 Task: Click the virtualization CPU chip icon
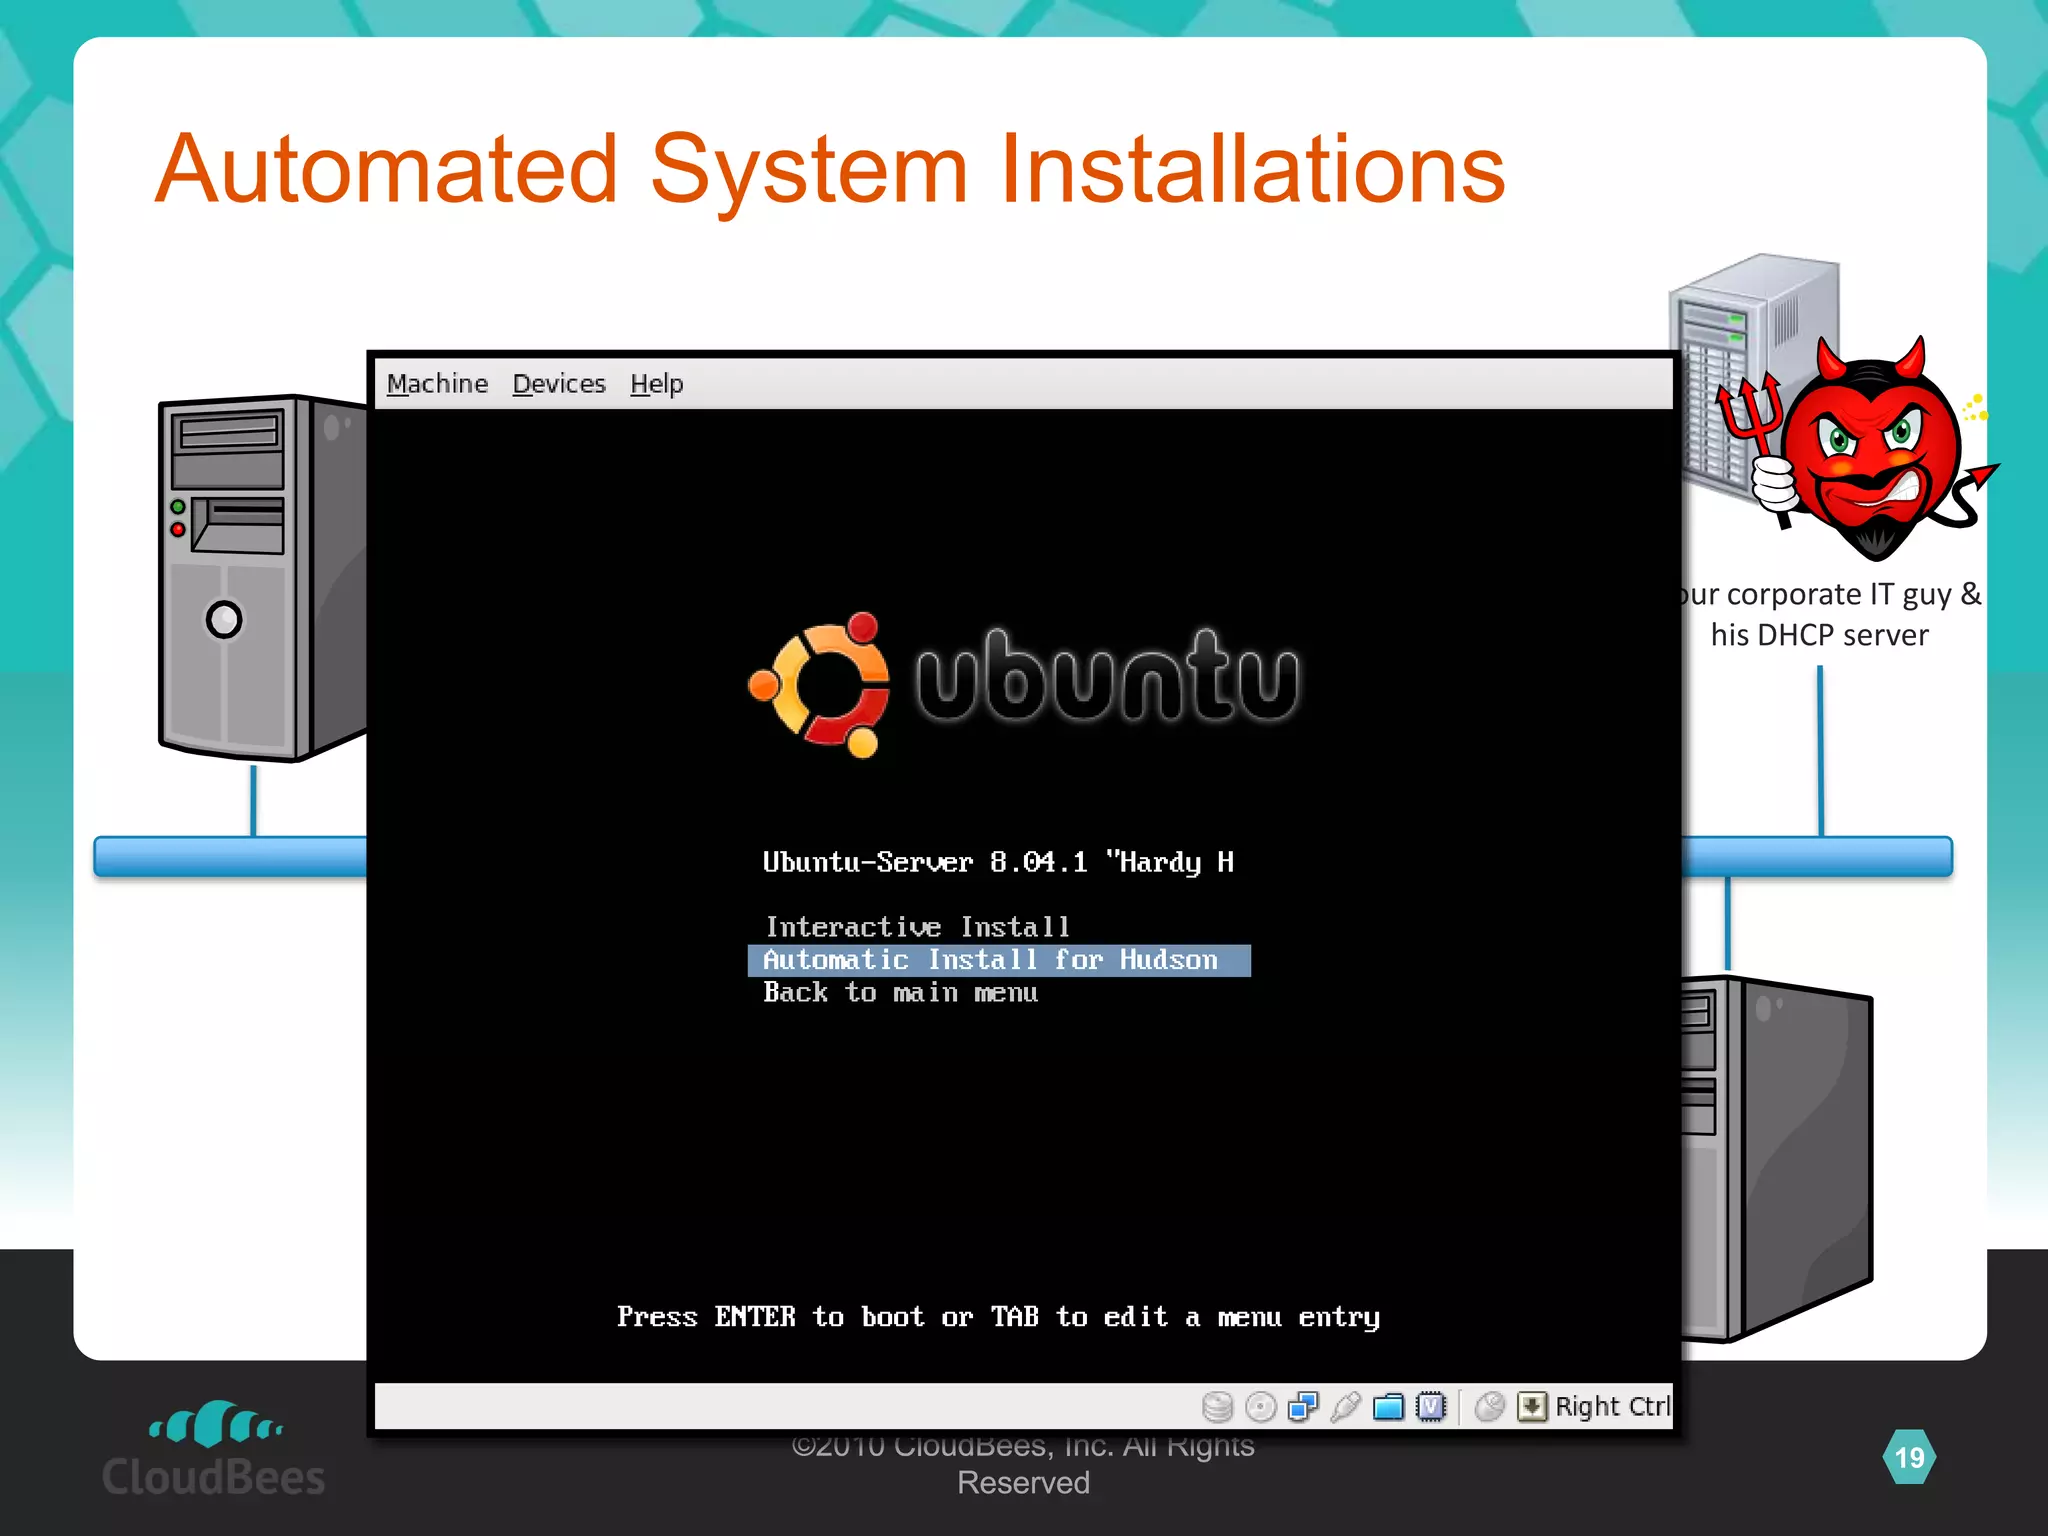(x=1431, y=1407)
